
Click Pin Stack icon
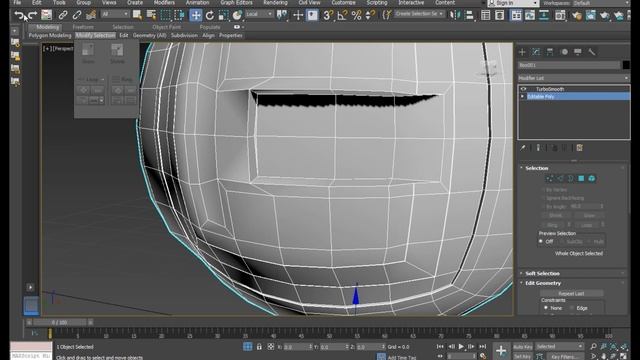pos(522,148)
